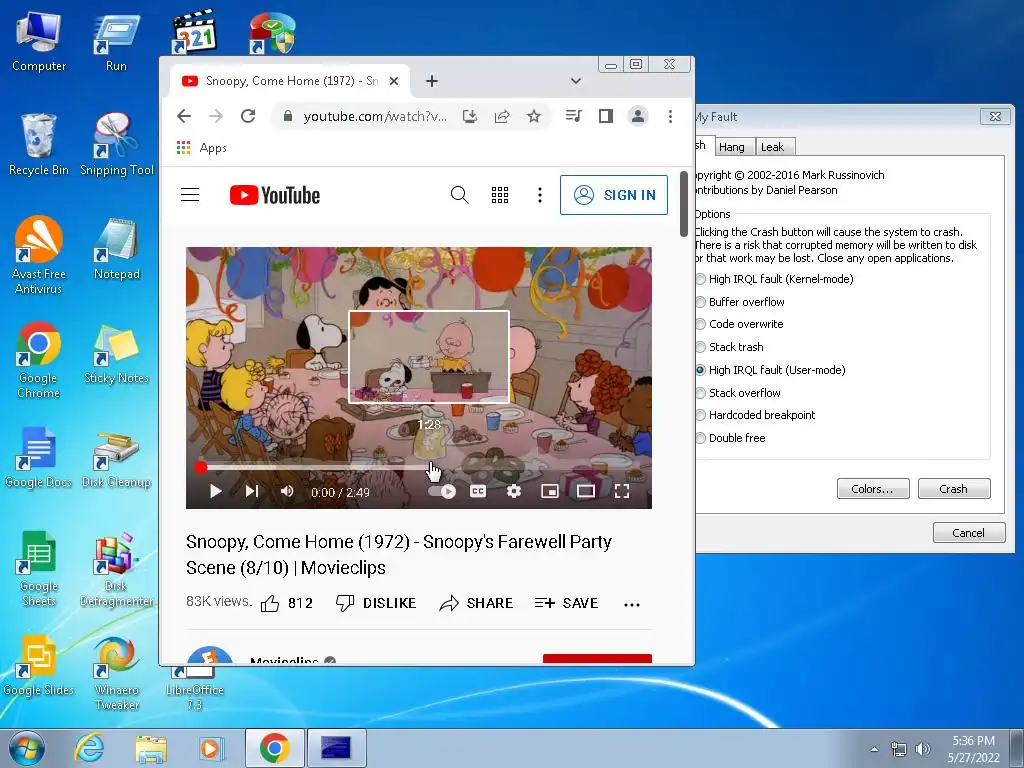Select Hardcoded breakpoint option

point(756,415)
